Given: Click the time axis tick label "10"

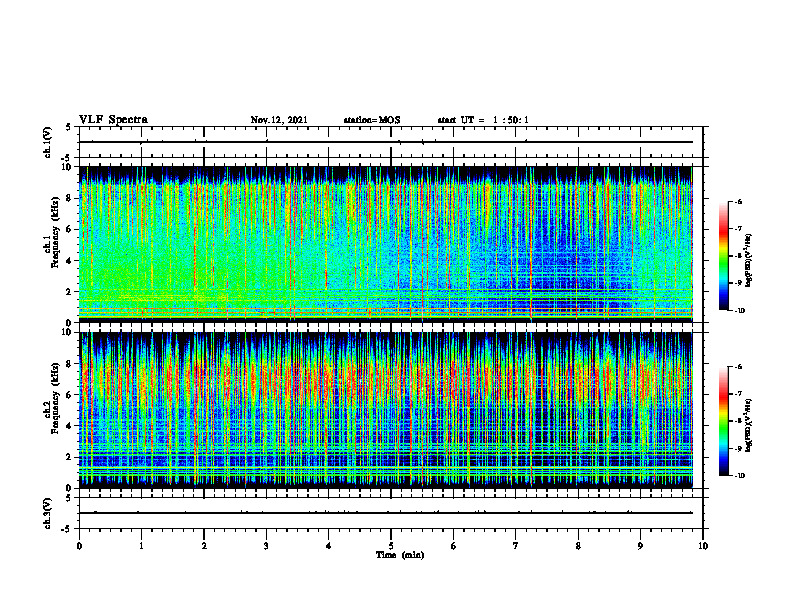Looking at the screenshot, I should (x=703, y=546).
